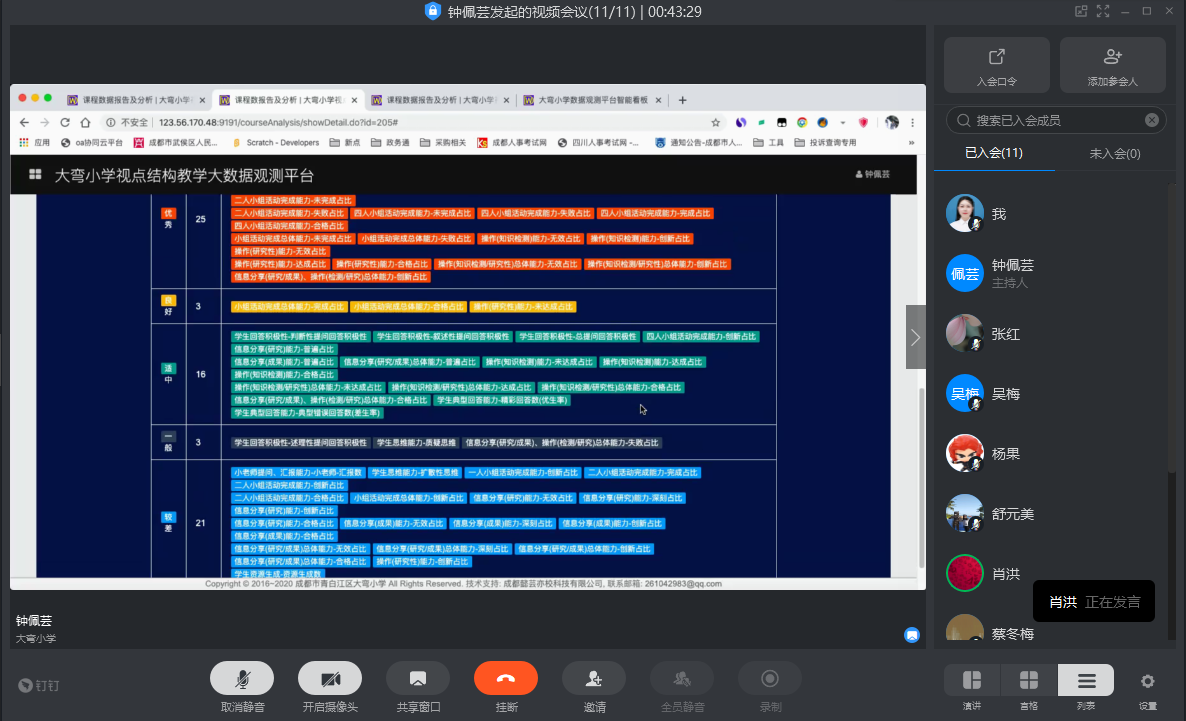This screenshot has width=1186, height=721.
Task: Bookmark page with star icon
Action: [x=716, y=123]
